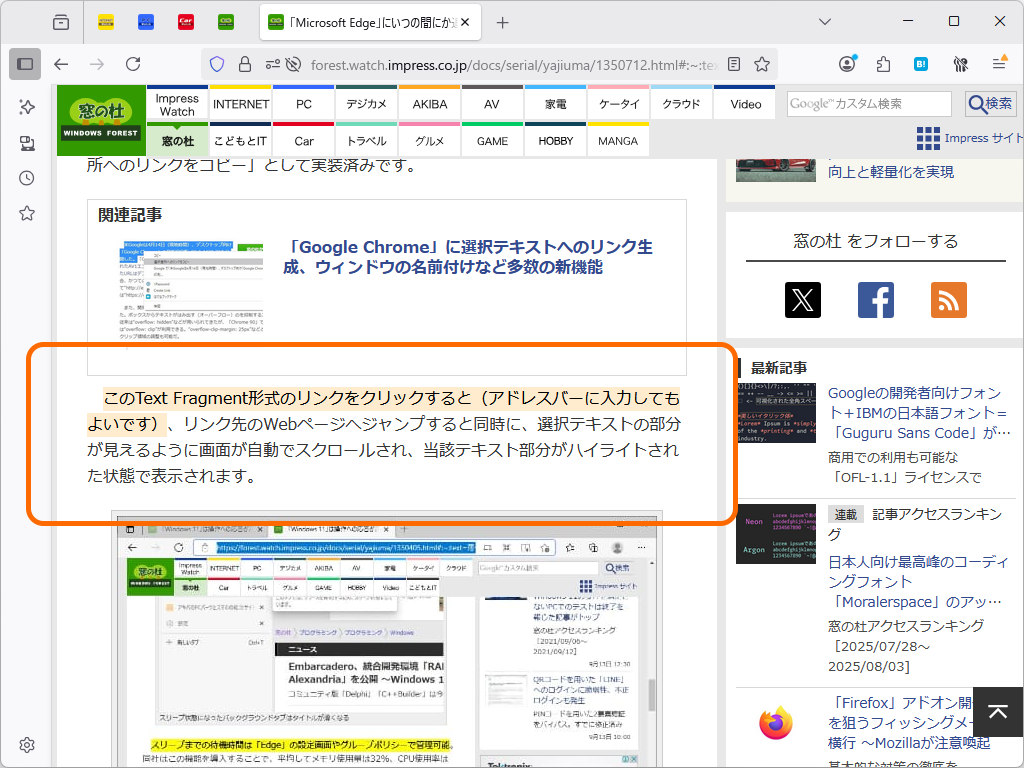Viewport: 1024px width, 768px height.
Task: Open the site permissions lock dropdown
Action: pyautogui.click(x=245, y=62)
